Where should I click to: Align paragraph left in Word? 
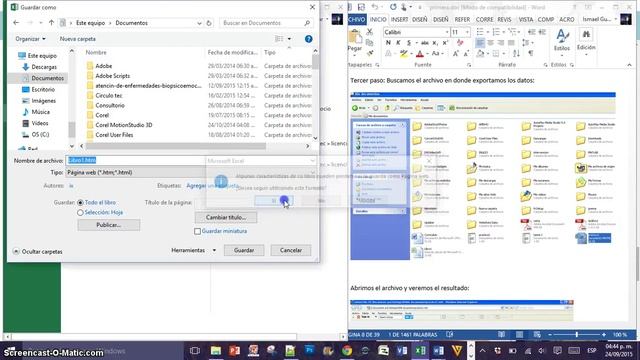point(480,43)
